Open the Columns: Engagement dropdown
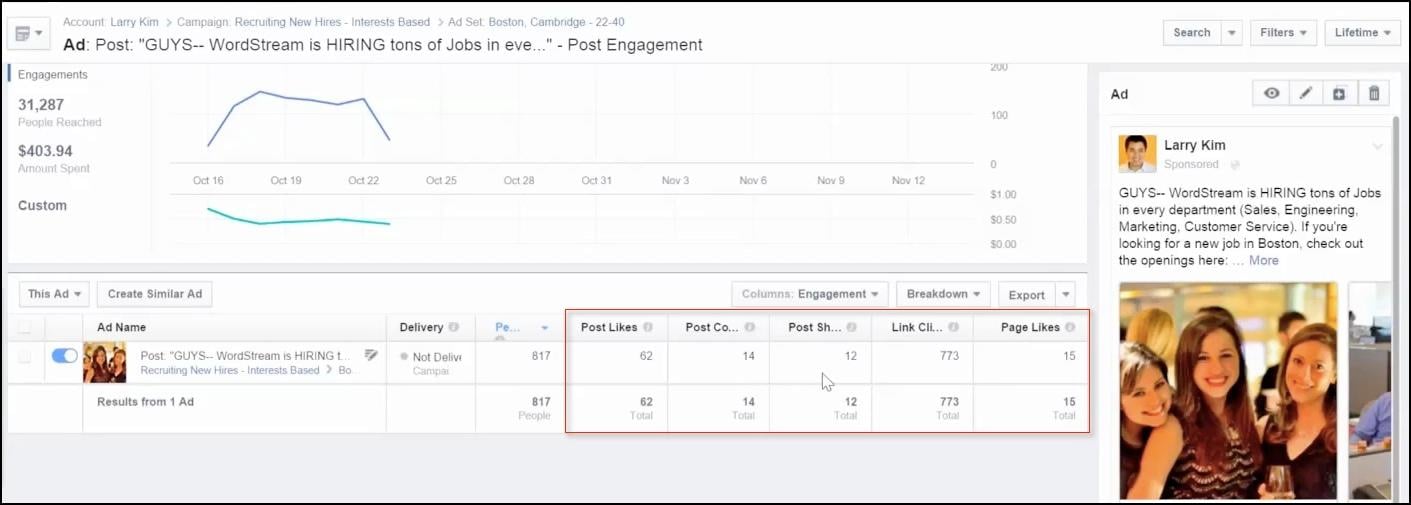Image resolution: width=1411 pixels, height=505 pixels. point(810,294)
